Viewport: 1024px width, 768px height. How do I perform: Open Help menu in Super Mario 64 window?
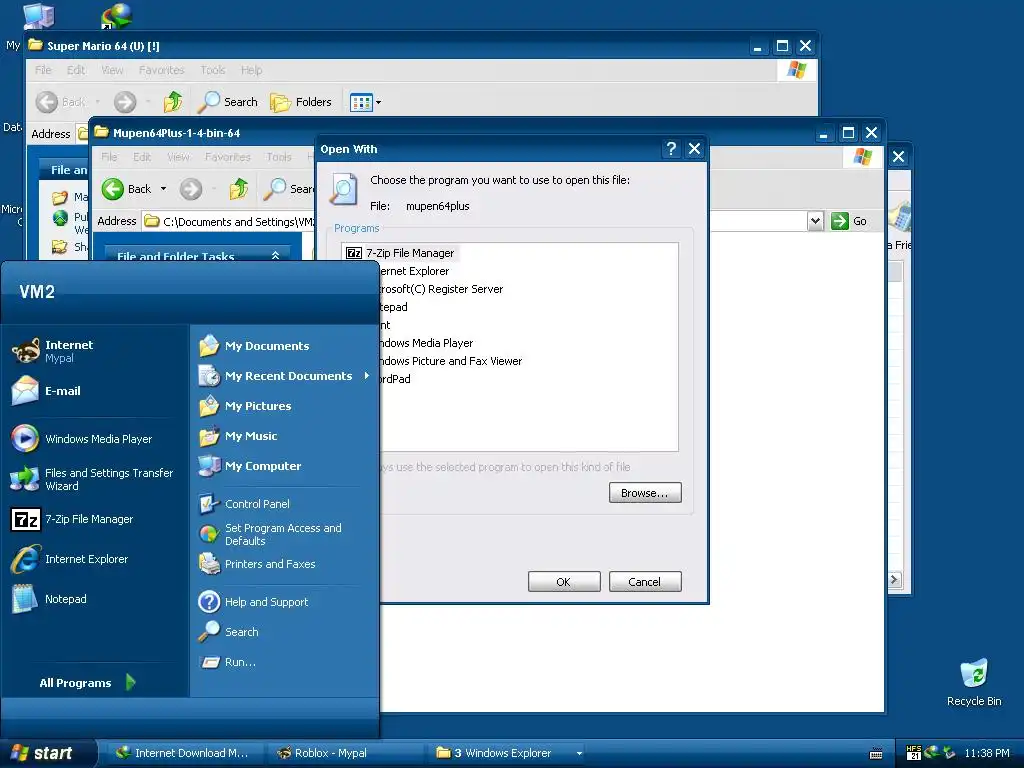pos(251,70)
